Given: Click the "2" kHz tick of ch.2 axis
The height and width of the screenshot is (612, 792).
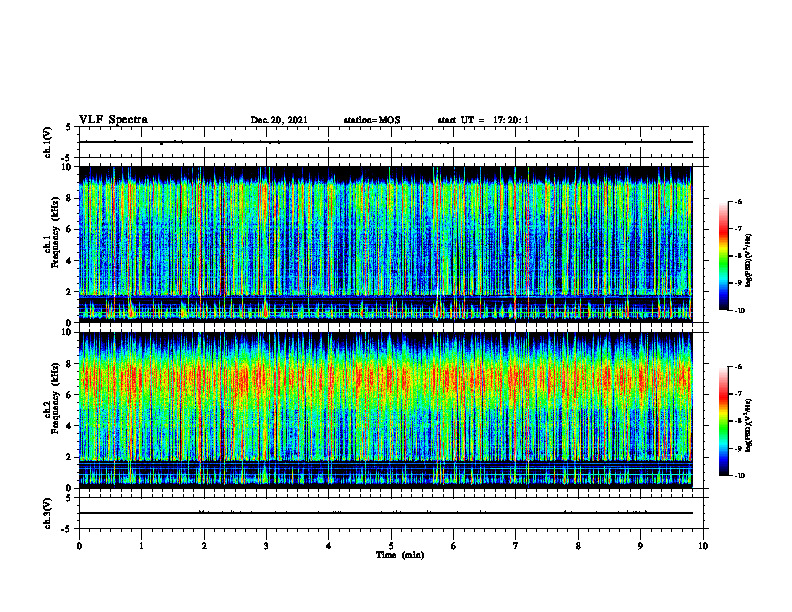Looking at the screenshot, I should (69, 457).
